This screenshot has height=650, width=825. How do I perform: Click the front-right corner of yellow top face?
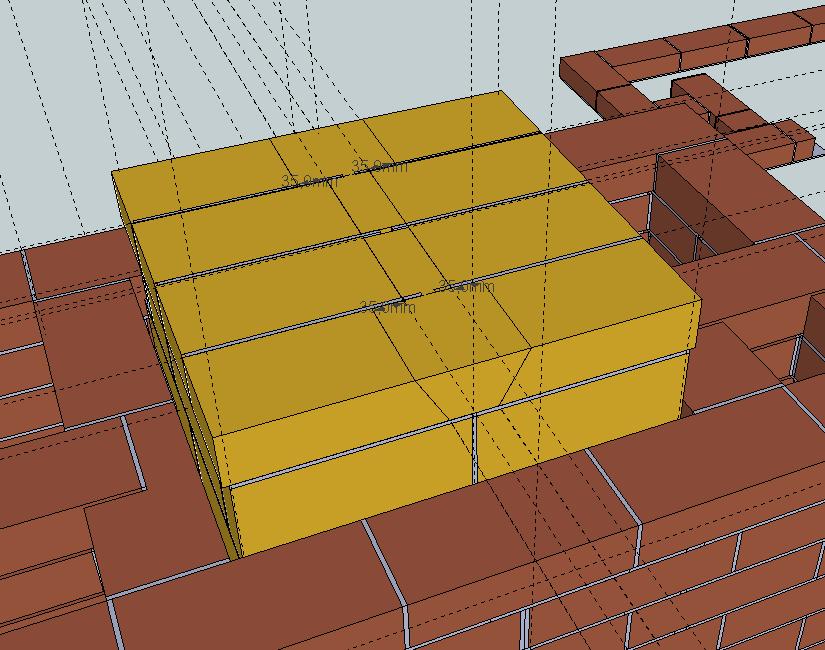pos(697,301)
